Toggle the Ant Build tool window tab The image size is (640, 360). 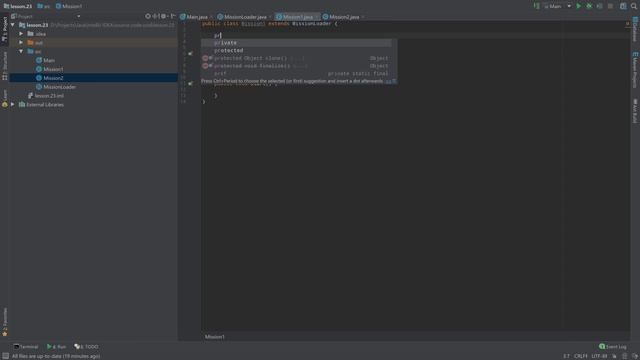coord(635,111)
